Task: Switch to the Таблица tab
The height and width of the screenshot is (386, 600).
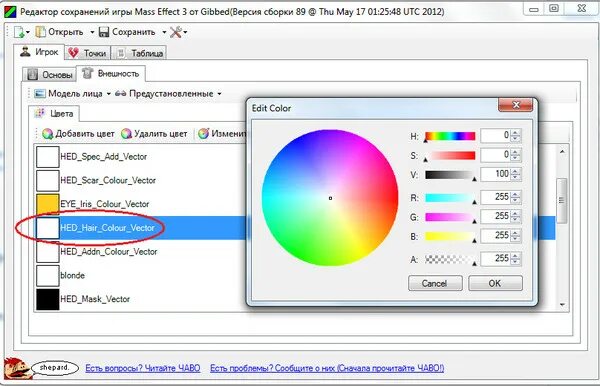Action: pyautogui.click(x=139, y=53)
